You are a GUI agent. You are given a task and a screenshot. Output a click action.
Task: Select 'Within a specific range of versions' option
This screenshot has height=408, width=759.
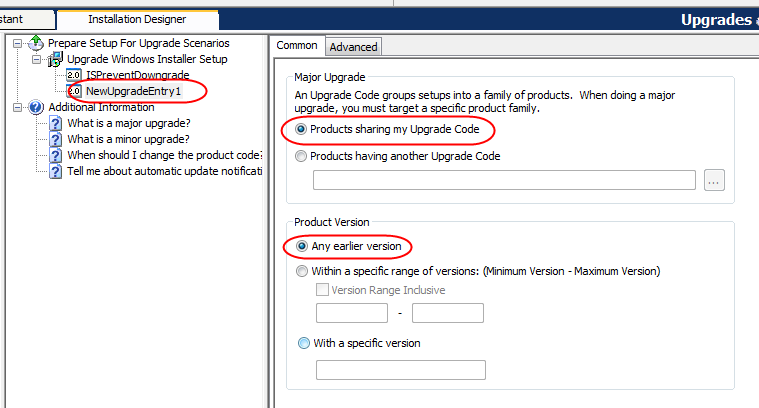pyautogui.click(x=304, y=271)
